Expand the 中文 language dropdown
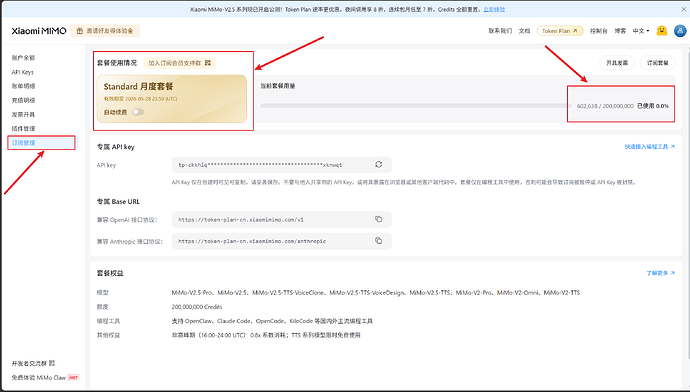This screenshot has height=392, width=690. tap(641, 31)
